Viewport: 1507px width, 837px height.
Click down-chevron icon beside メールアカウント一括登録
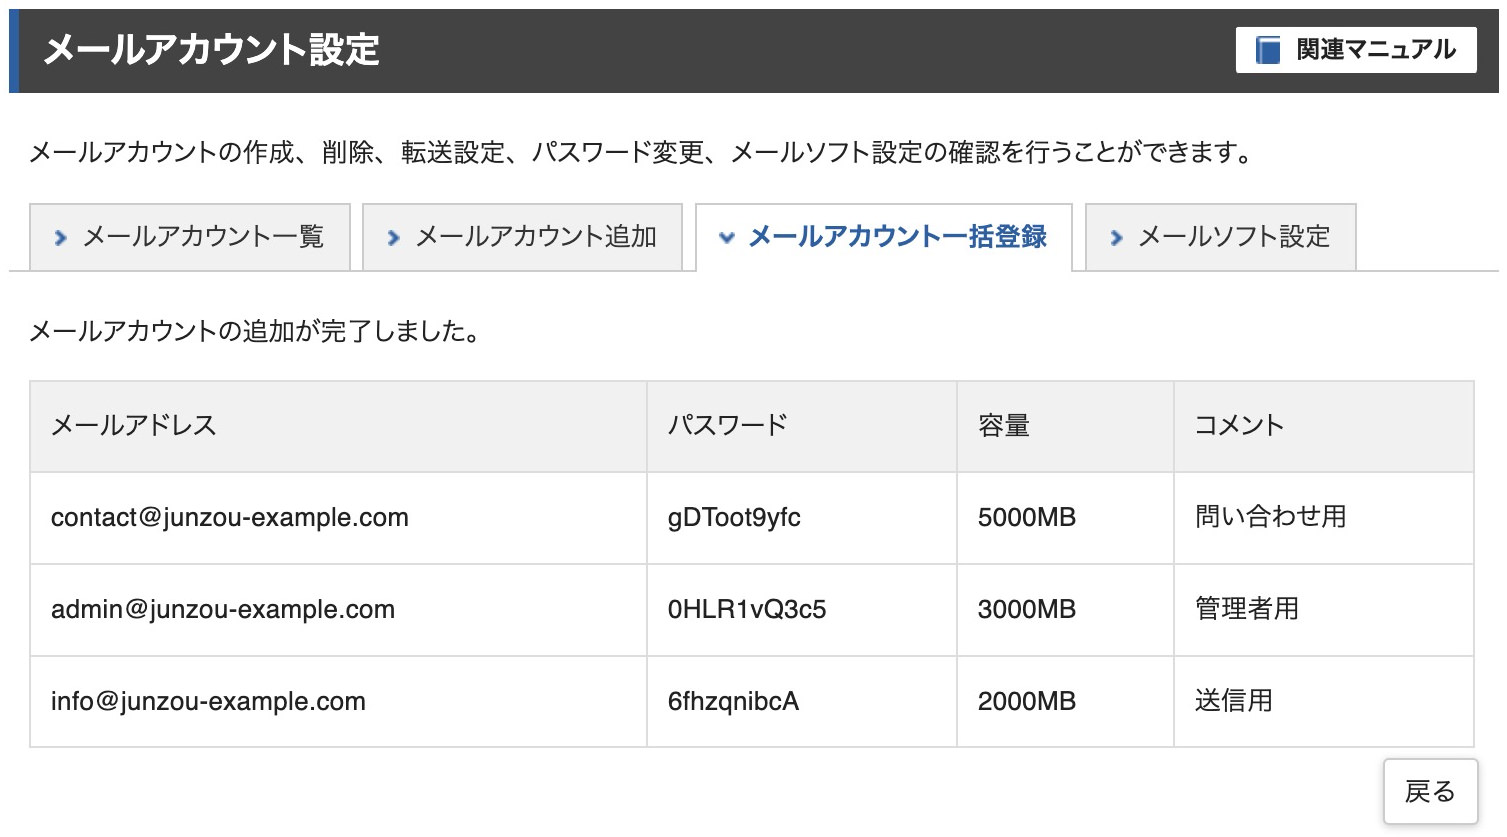click(x=727, y=238)
